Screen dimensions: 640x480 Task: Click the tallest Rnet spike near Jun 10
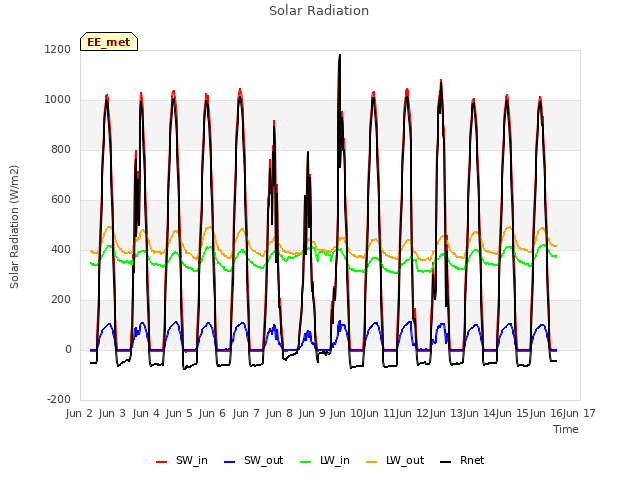pos(340,56)
